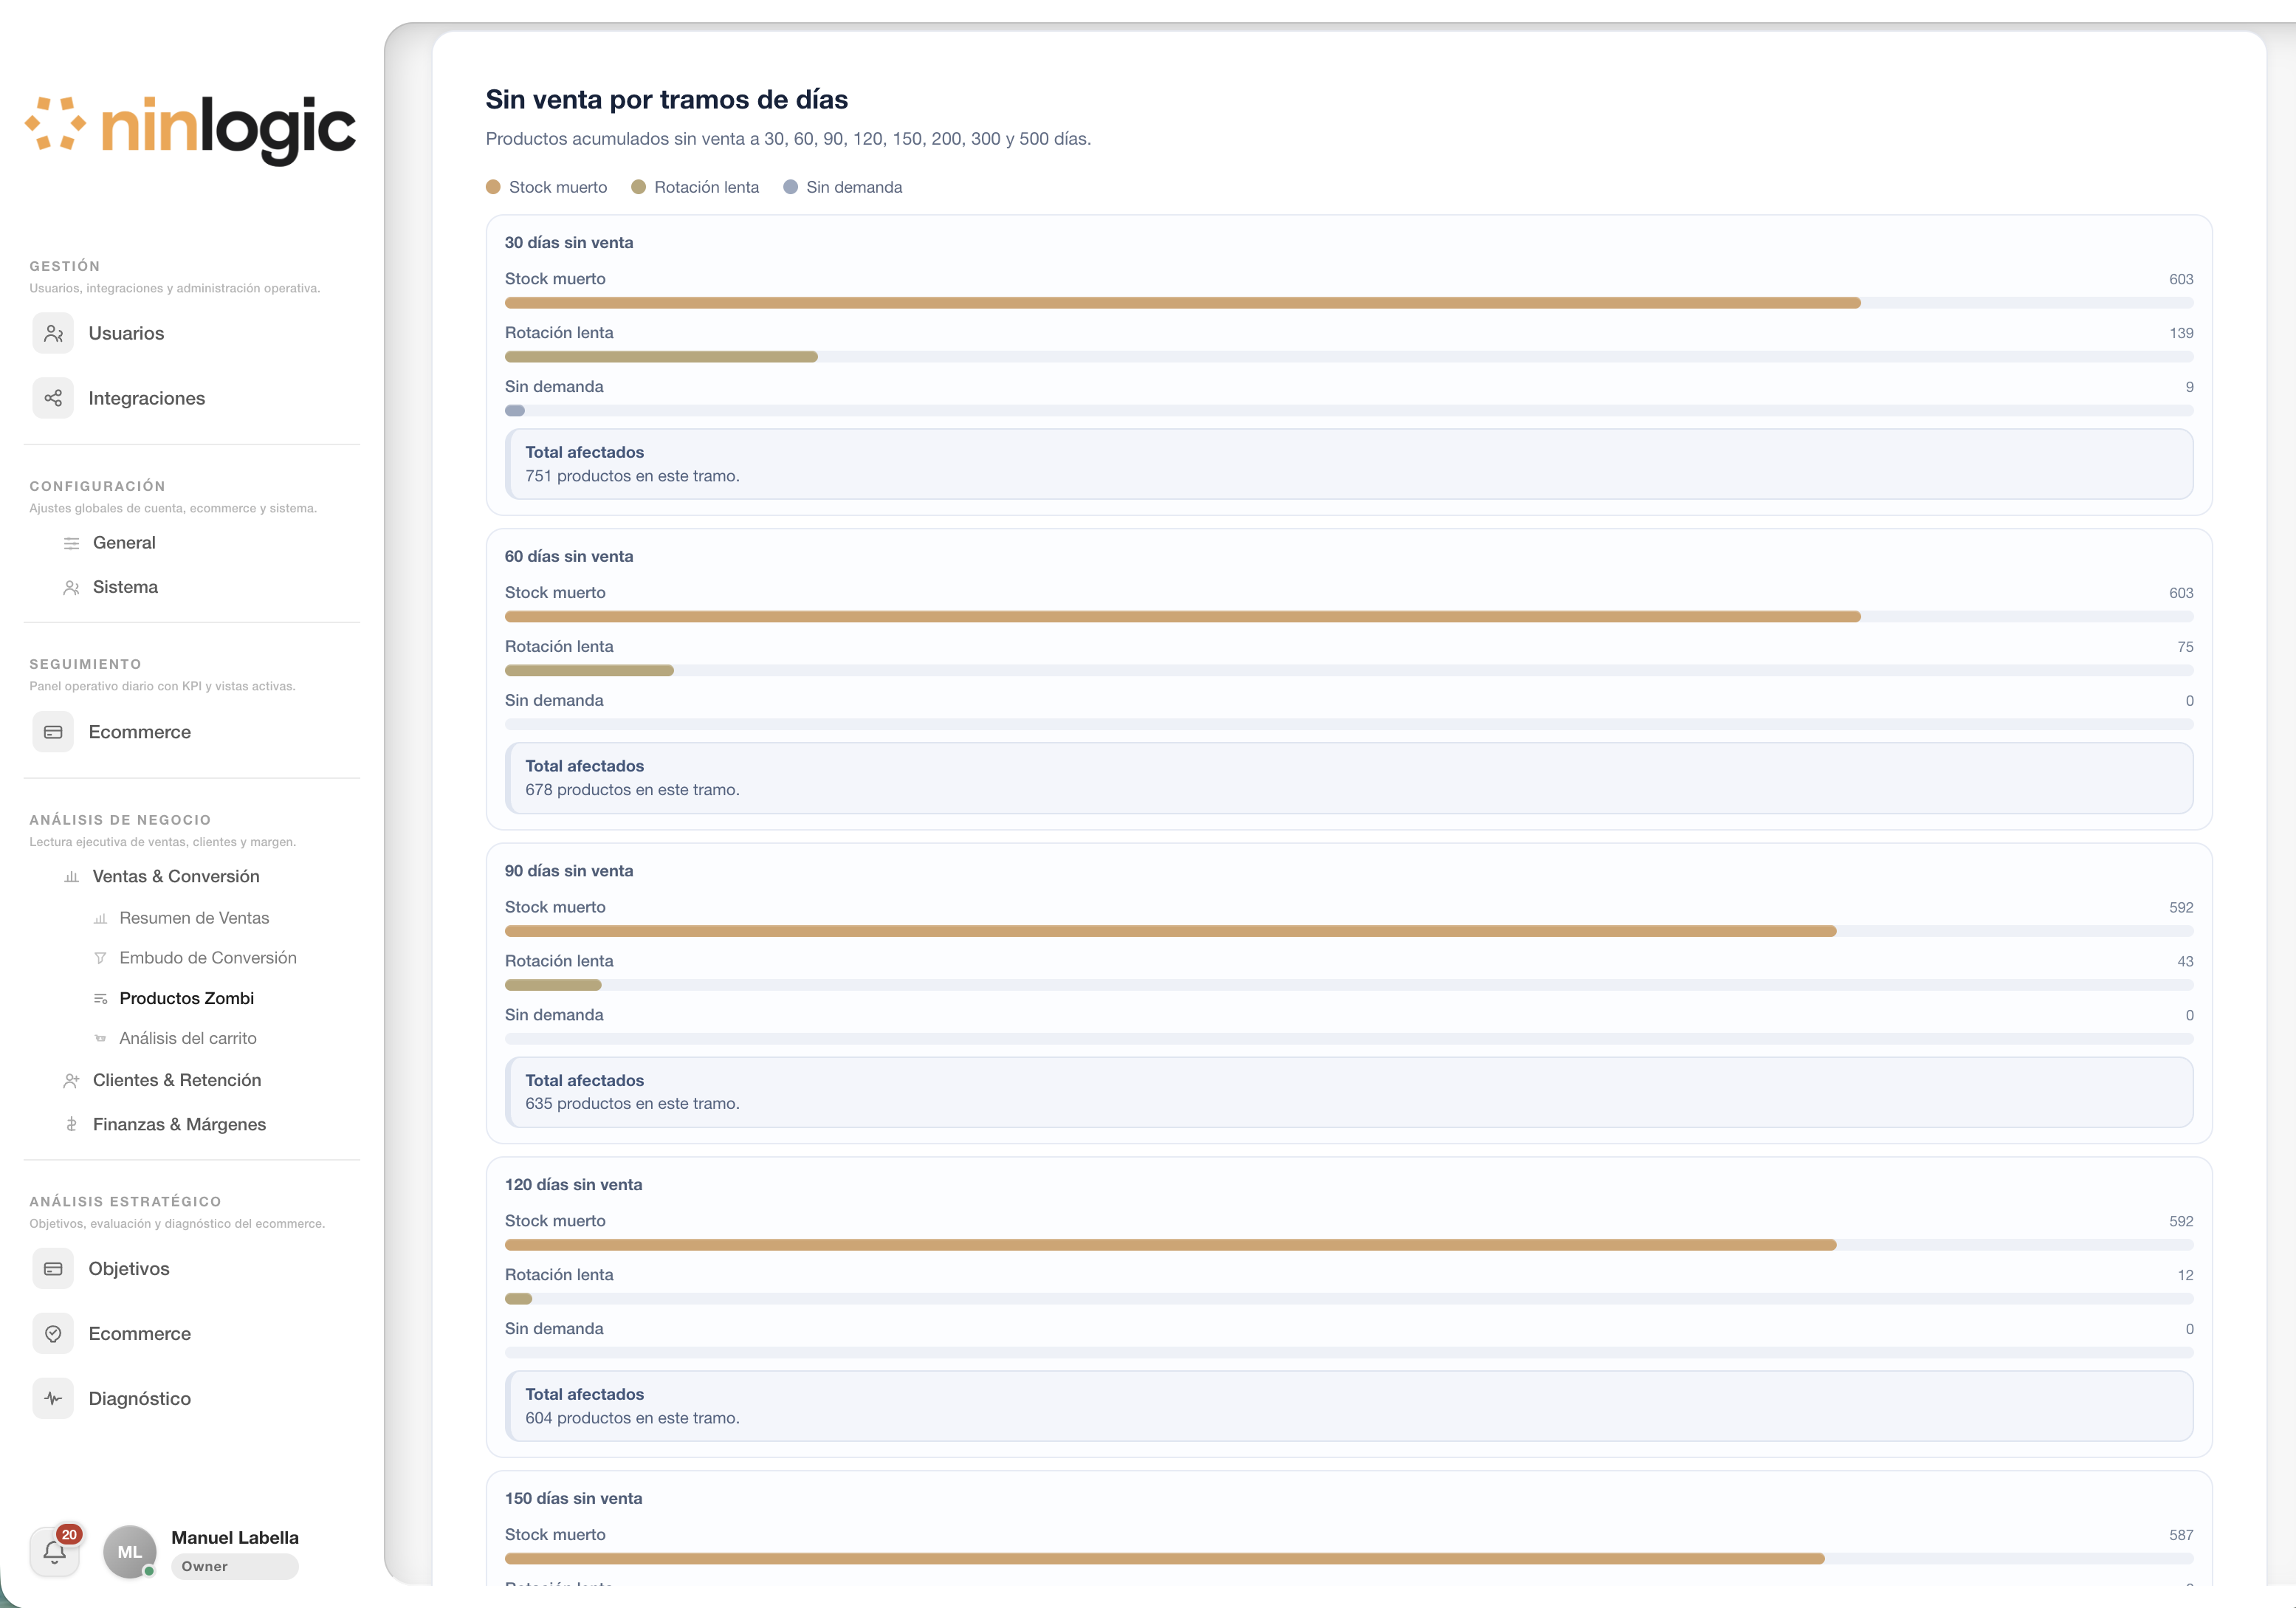Click the Clientes & Retención person icon
Viewport: 2296px width, 1608px height.
pos(71,1080)
